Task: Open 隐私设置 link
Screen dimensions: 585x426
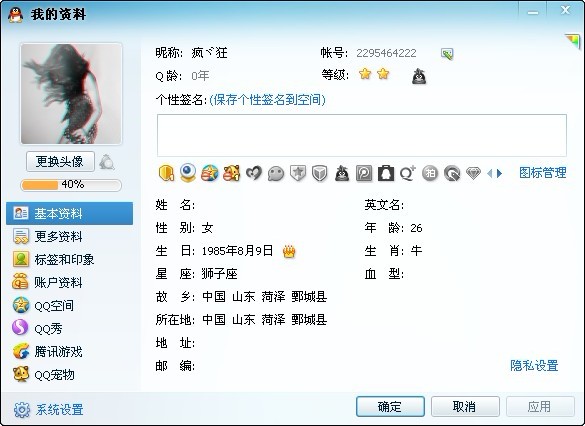Action: click(x=534, y=366)
